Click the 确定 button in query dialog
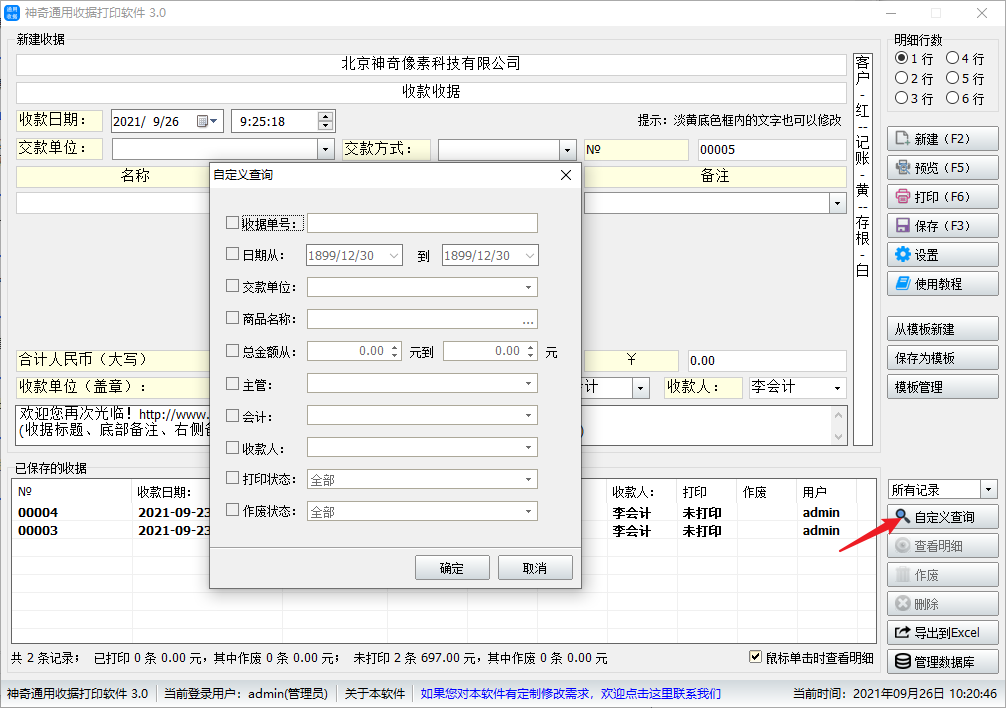Image resolution: width=1006 pixels, height=708 pixels. [x=451, y=568]
